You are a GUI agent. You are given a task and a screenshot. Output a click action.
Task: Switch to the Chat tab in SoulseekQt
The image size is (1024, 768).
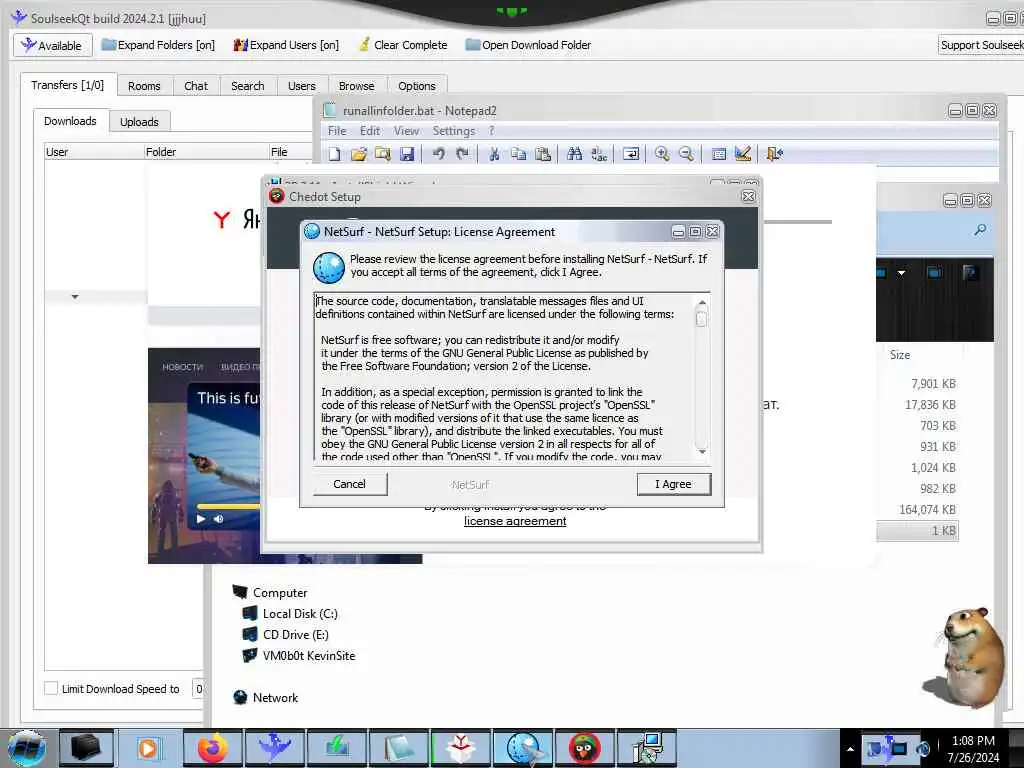coord(196,86)
